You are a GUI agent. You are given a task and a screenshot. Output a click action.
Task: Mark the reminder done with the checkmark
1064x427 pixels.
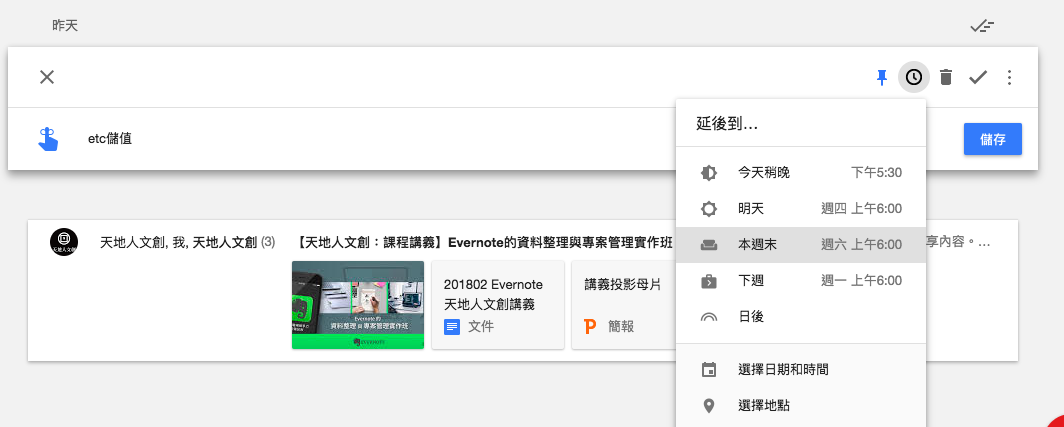coord(978,77)
